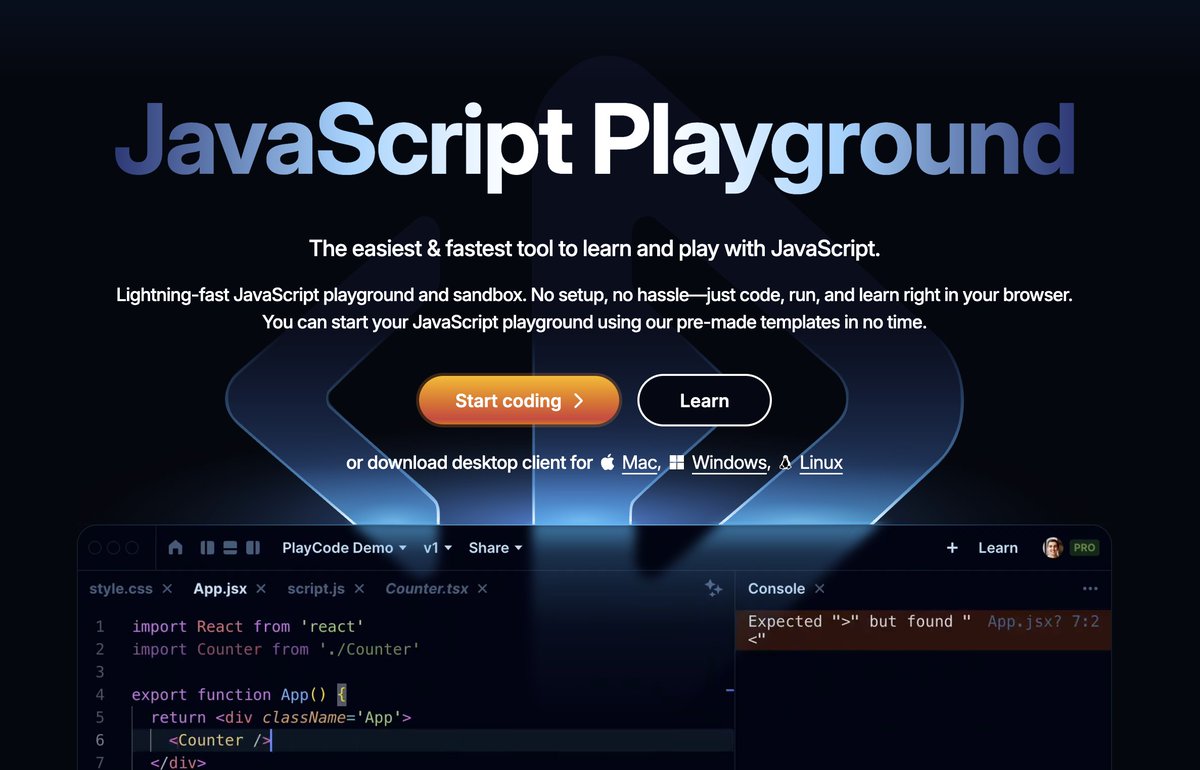
Task: Close the style.css tab
Action: (x=167, y=589)
